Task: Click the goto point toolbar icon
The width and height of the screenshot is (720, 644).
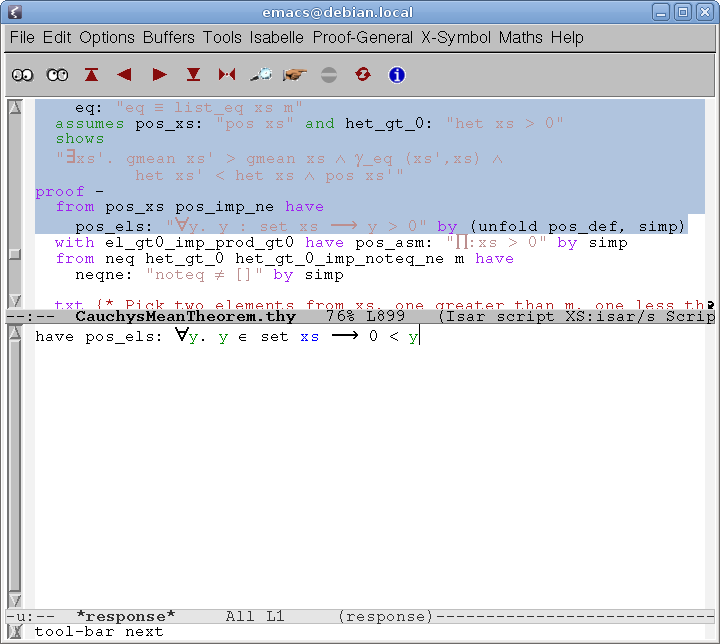Action: pos(227,75)
